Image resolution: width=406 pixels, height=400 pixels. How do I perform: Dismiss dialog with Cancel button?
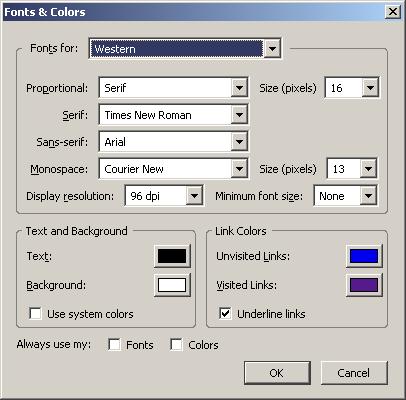pyautogui.click(x=354, y=373)
